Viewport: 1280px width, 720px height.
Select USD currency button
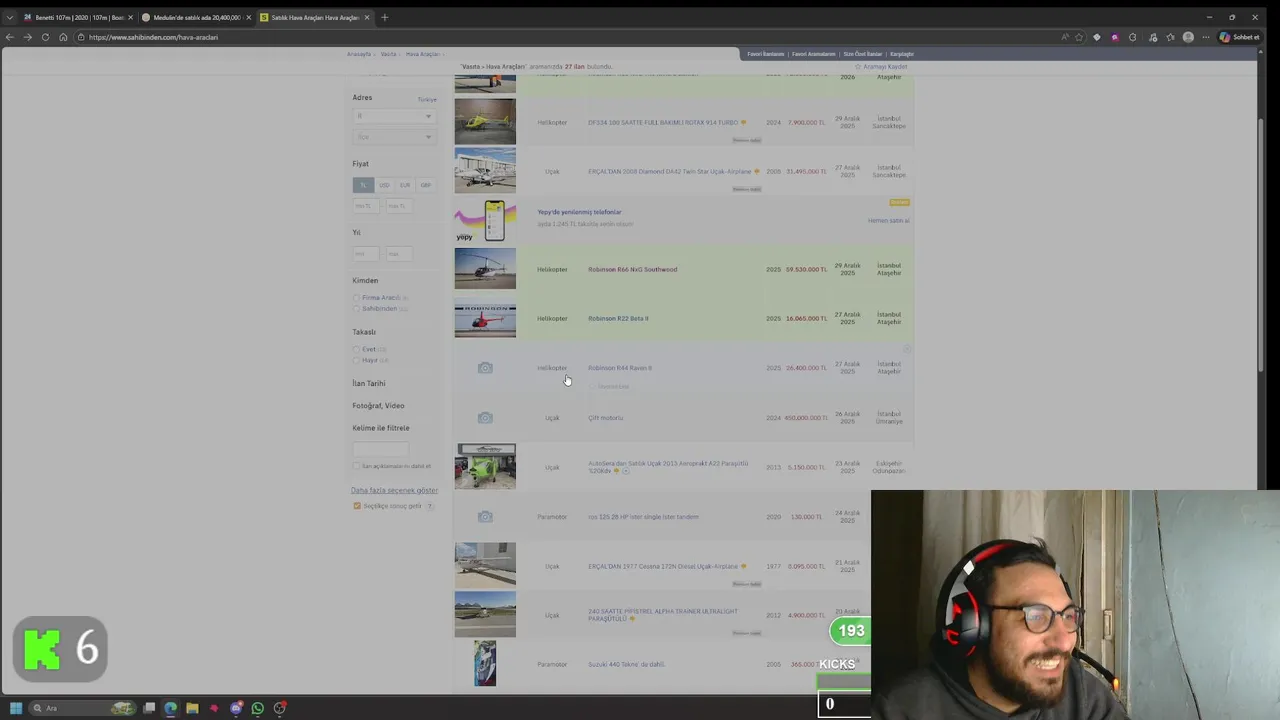coord(384,185)
